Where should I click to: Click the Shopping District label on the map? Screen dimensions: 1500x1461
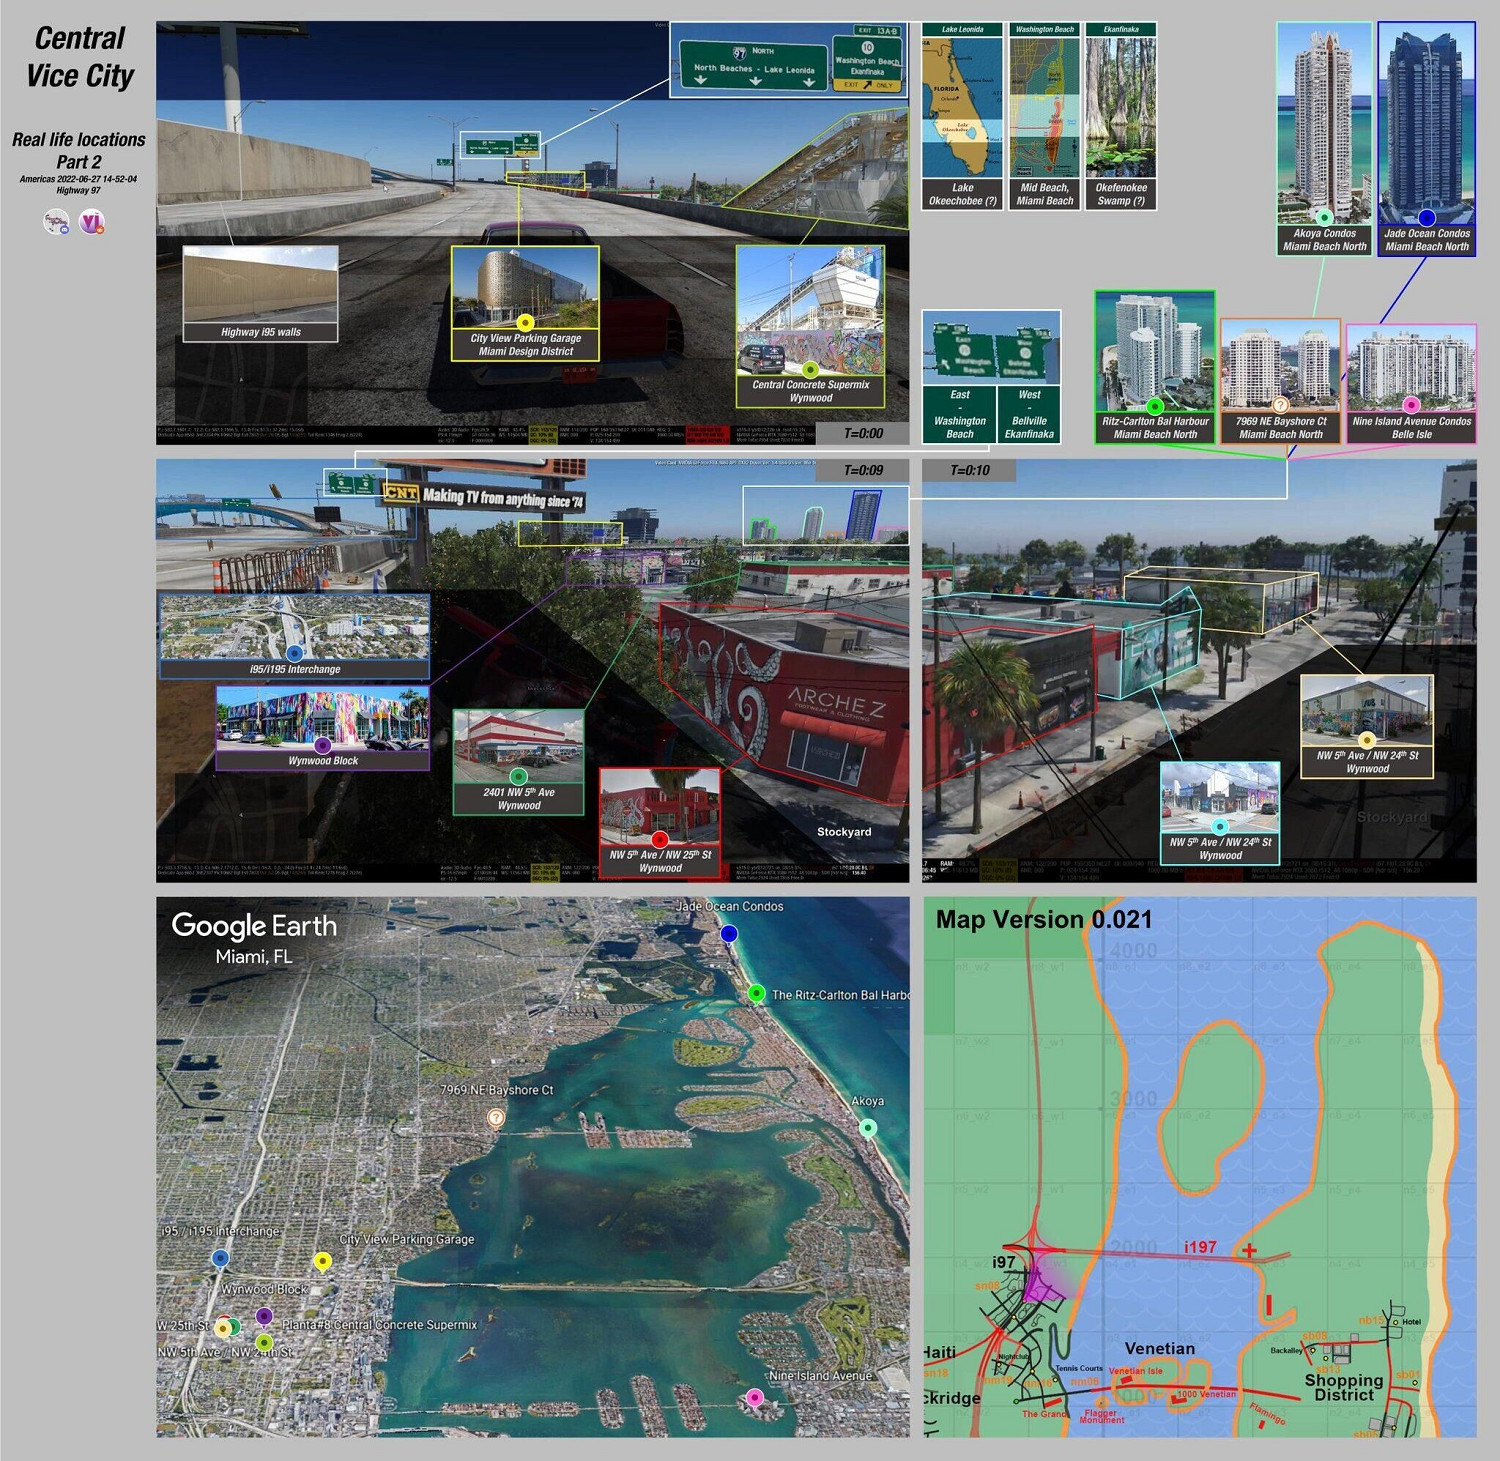point(1343,1387)
